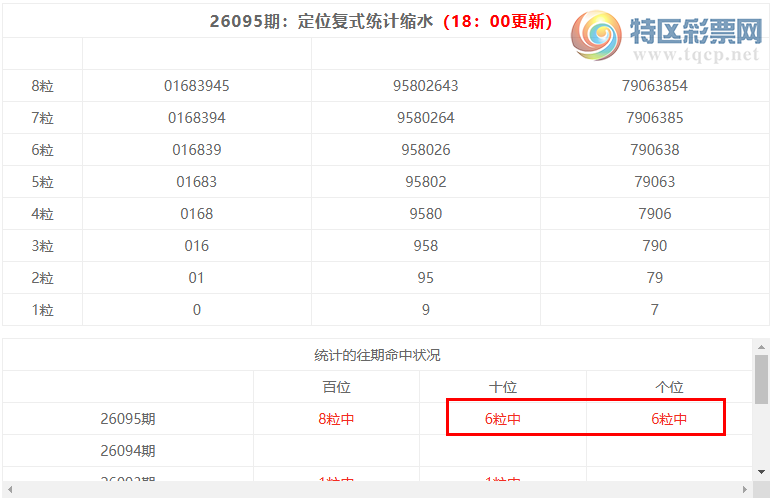This screenshot has width=772, height=498.
Task: Click the vertical scrollbar up arrow
Action: click(761, 347)
